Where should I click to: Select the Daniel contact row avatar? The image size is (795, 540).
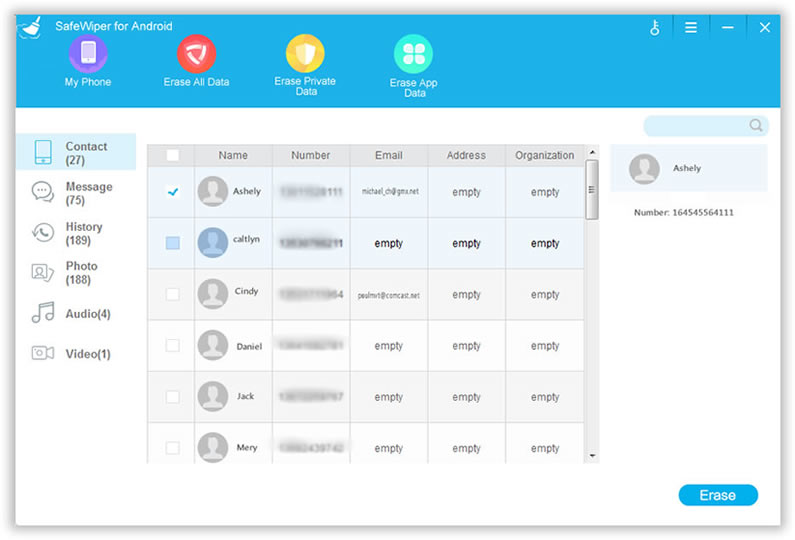point(212,345)
